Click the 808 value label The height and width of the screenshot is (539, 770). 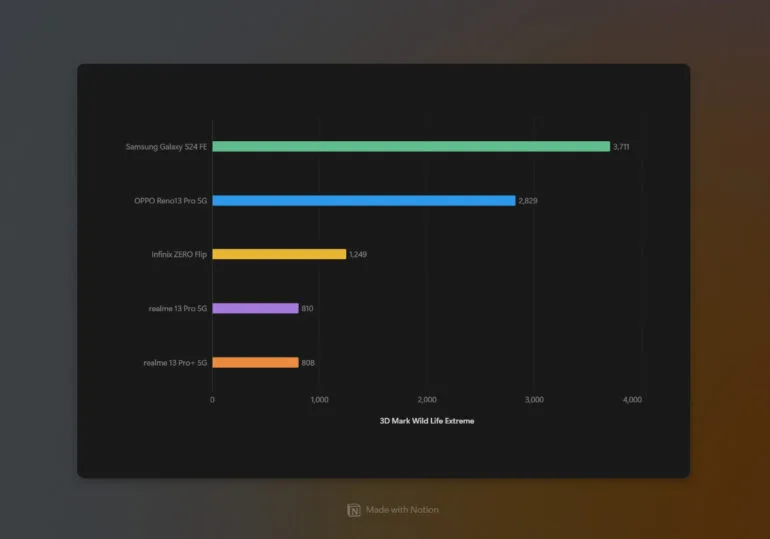tap(308, 363)
